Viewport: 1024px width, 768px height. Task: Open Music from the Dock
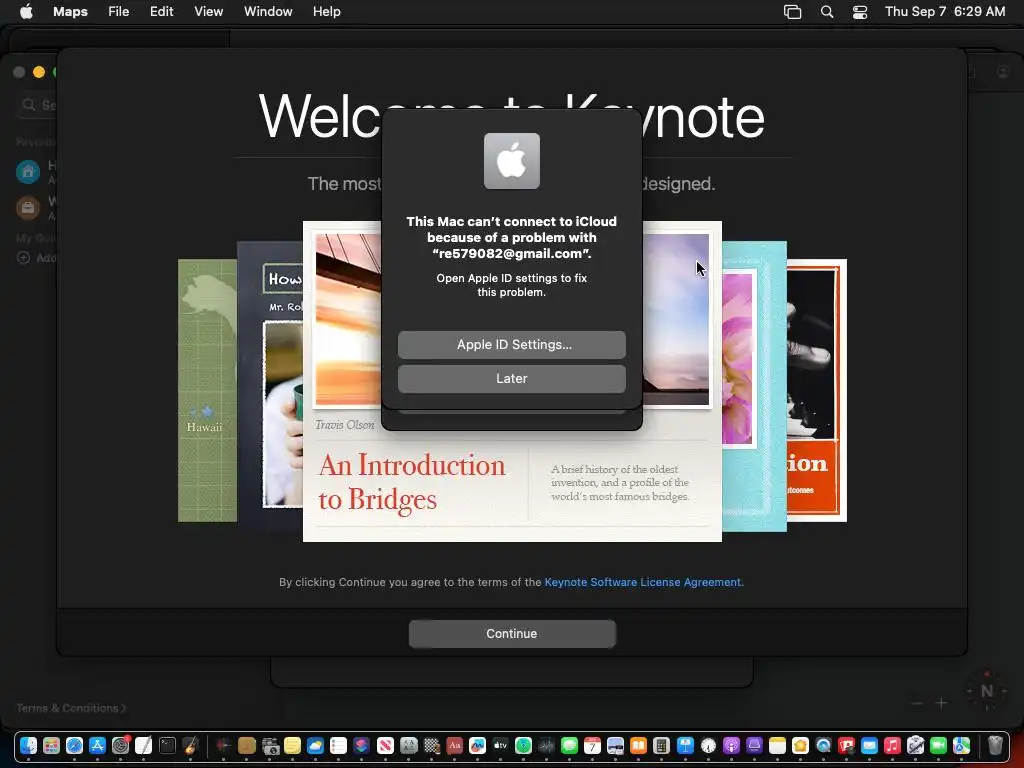(x=892, y=745)
